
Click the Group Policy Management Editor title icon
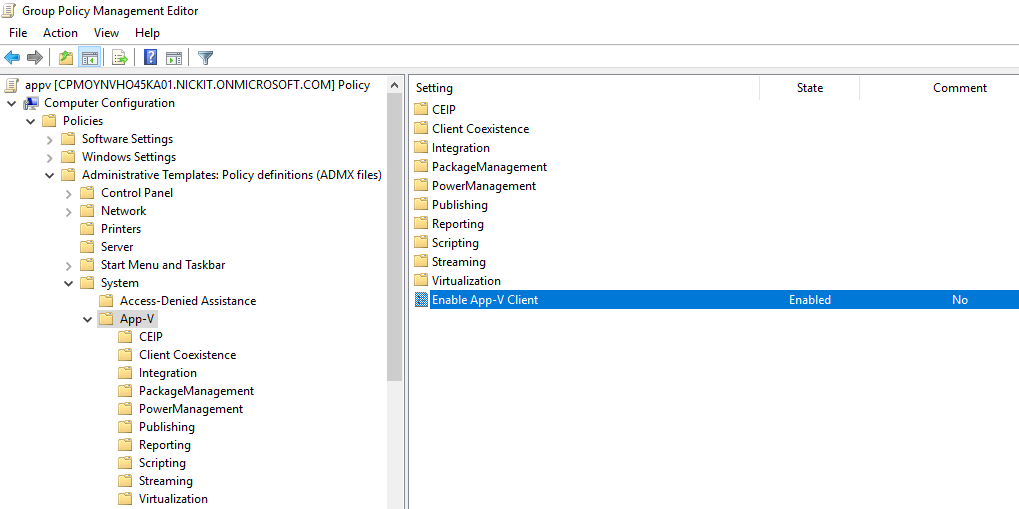click(x=9, y=10)
